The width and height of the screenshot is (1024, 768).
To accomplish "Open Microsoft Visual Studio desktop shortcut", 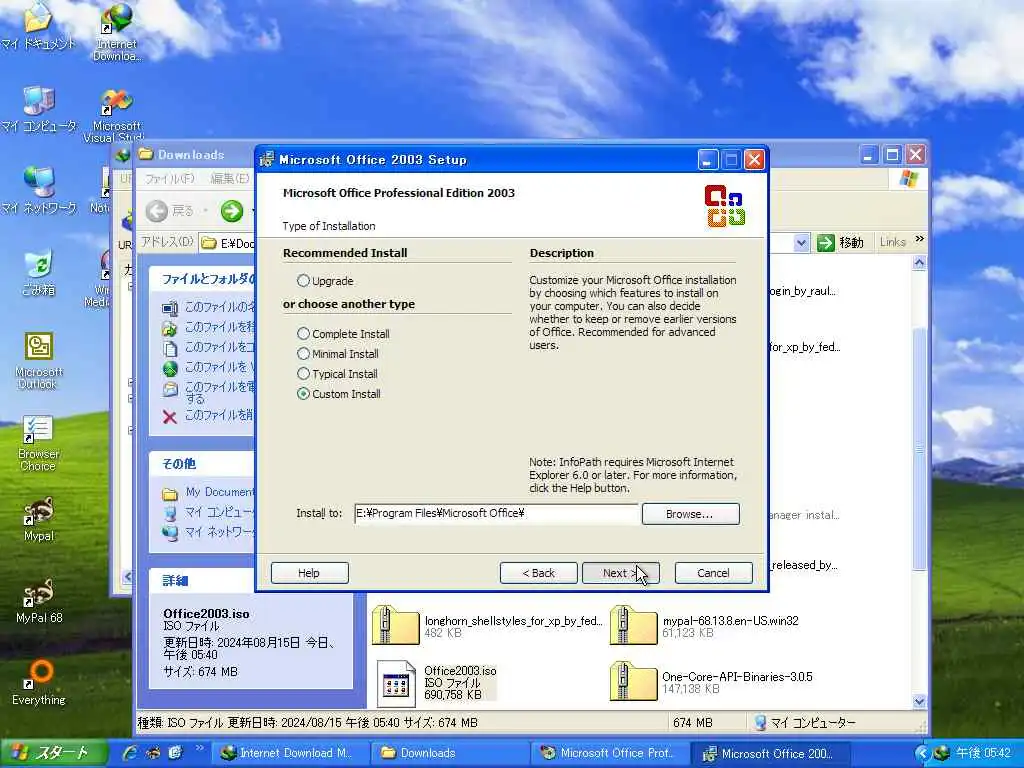I will click(x=115, y=116).
